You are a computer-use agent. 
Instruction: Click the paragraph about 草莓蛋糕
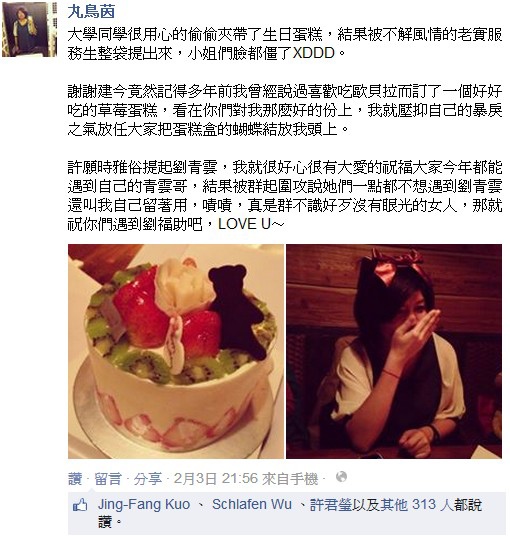click(x=284, y=110)
